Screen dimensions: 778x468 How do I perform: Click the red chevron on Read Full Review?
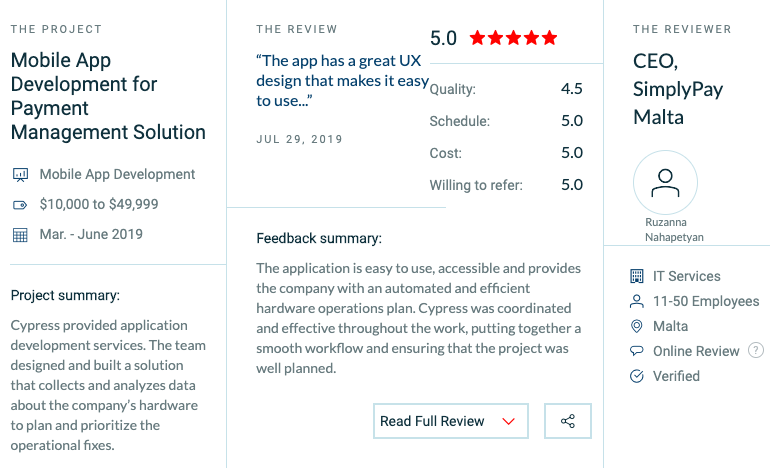point(508,421)
